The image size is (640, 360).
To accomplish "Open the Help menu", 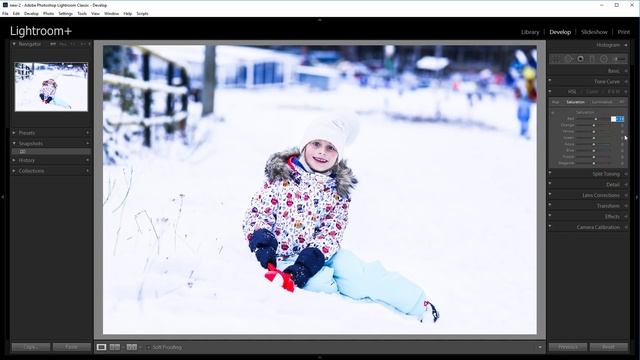I will click(128, 13).
